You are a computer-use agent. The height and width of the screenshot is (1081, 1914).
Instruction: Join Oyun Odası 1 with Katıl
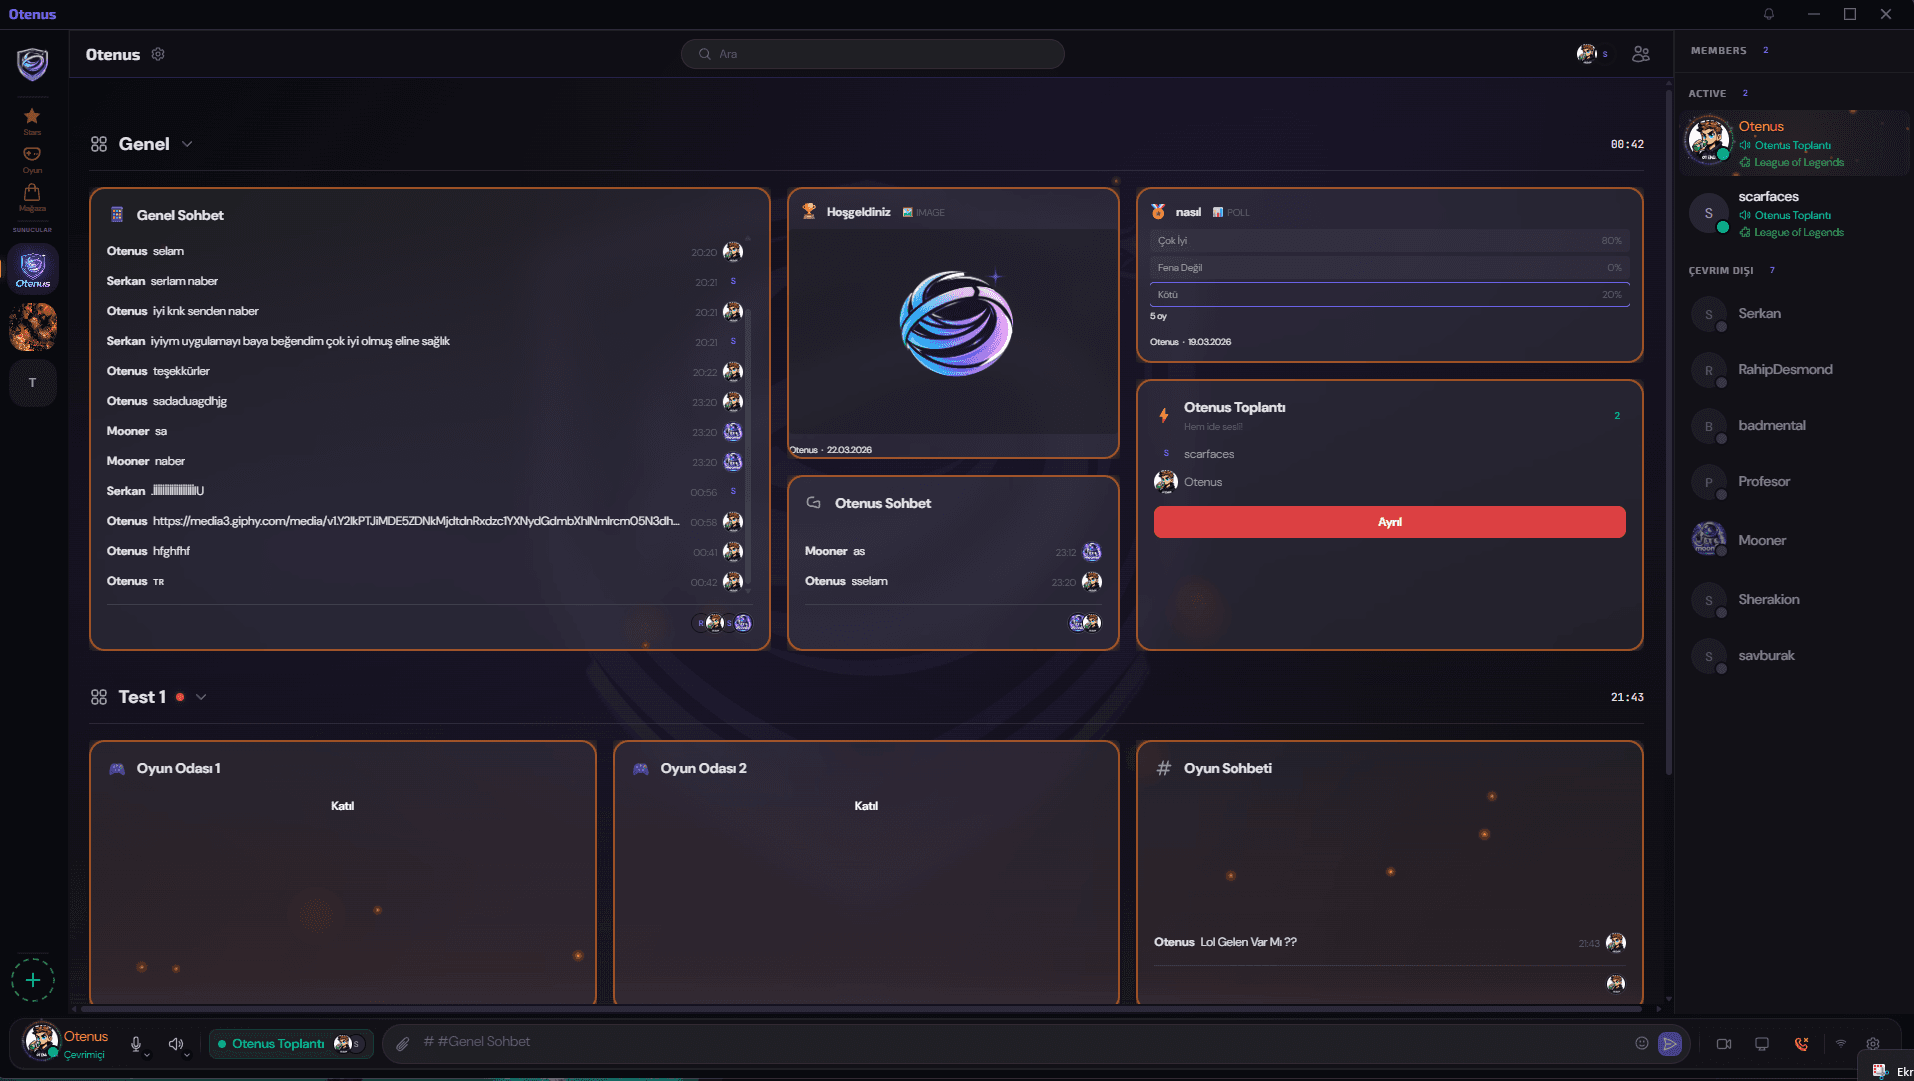point(342,806)
